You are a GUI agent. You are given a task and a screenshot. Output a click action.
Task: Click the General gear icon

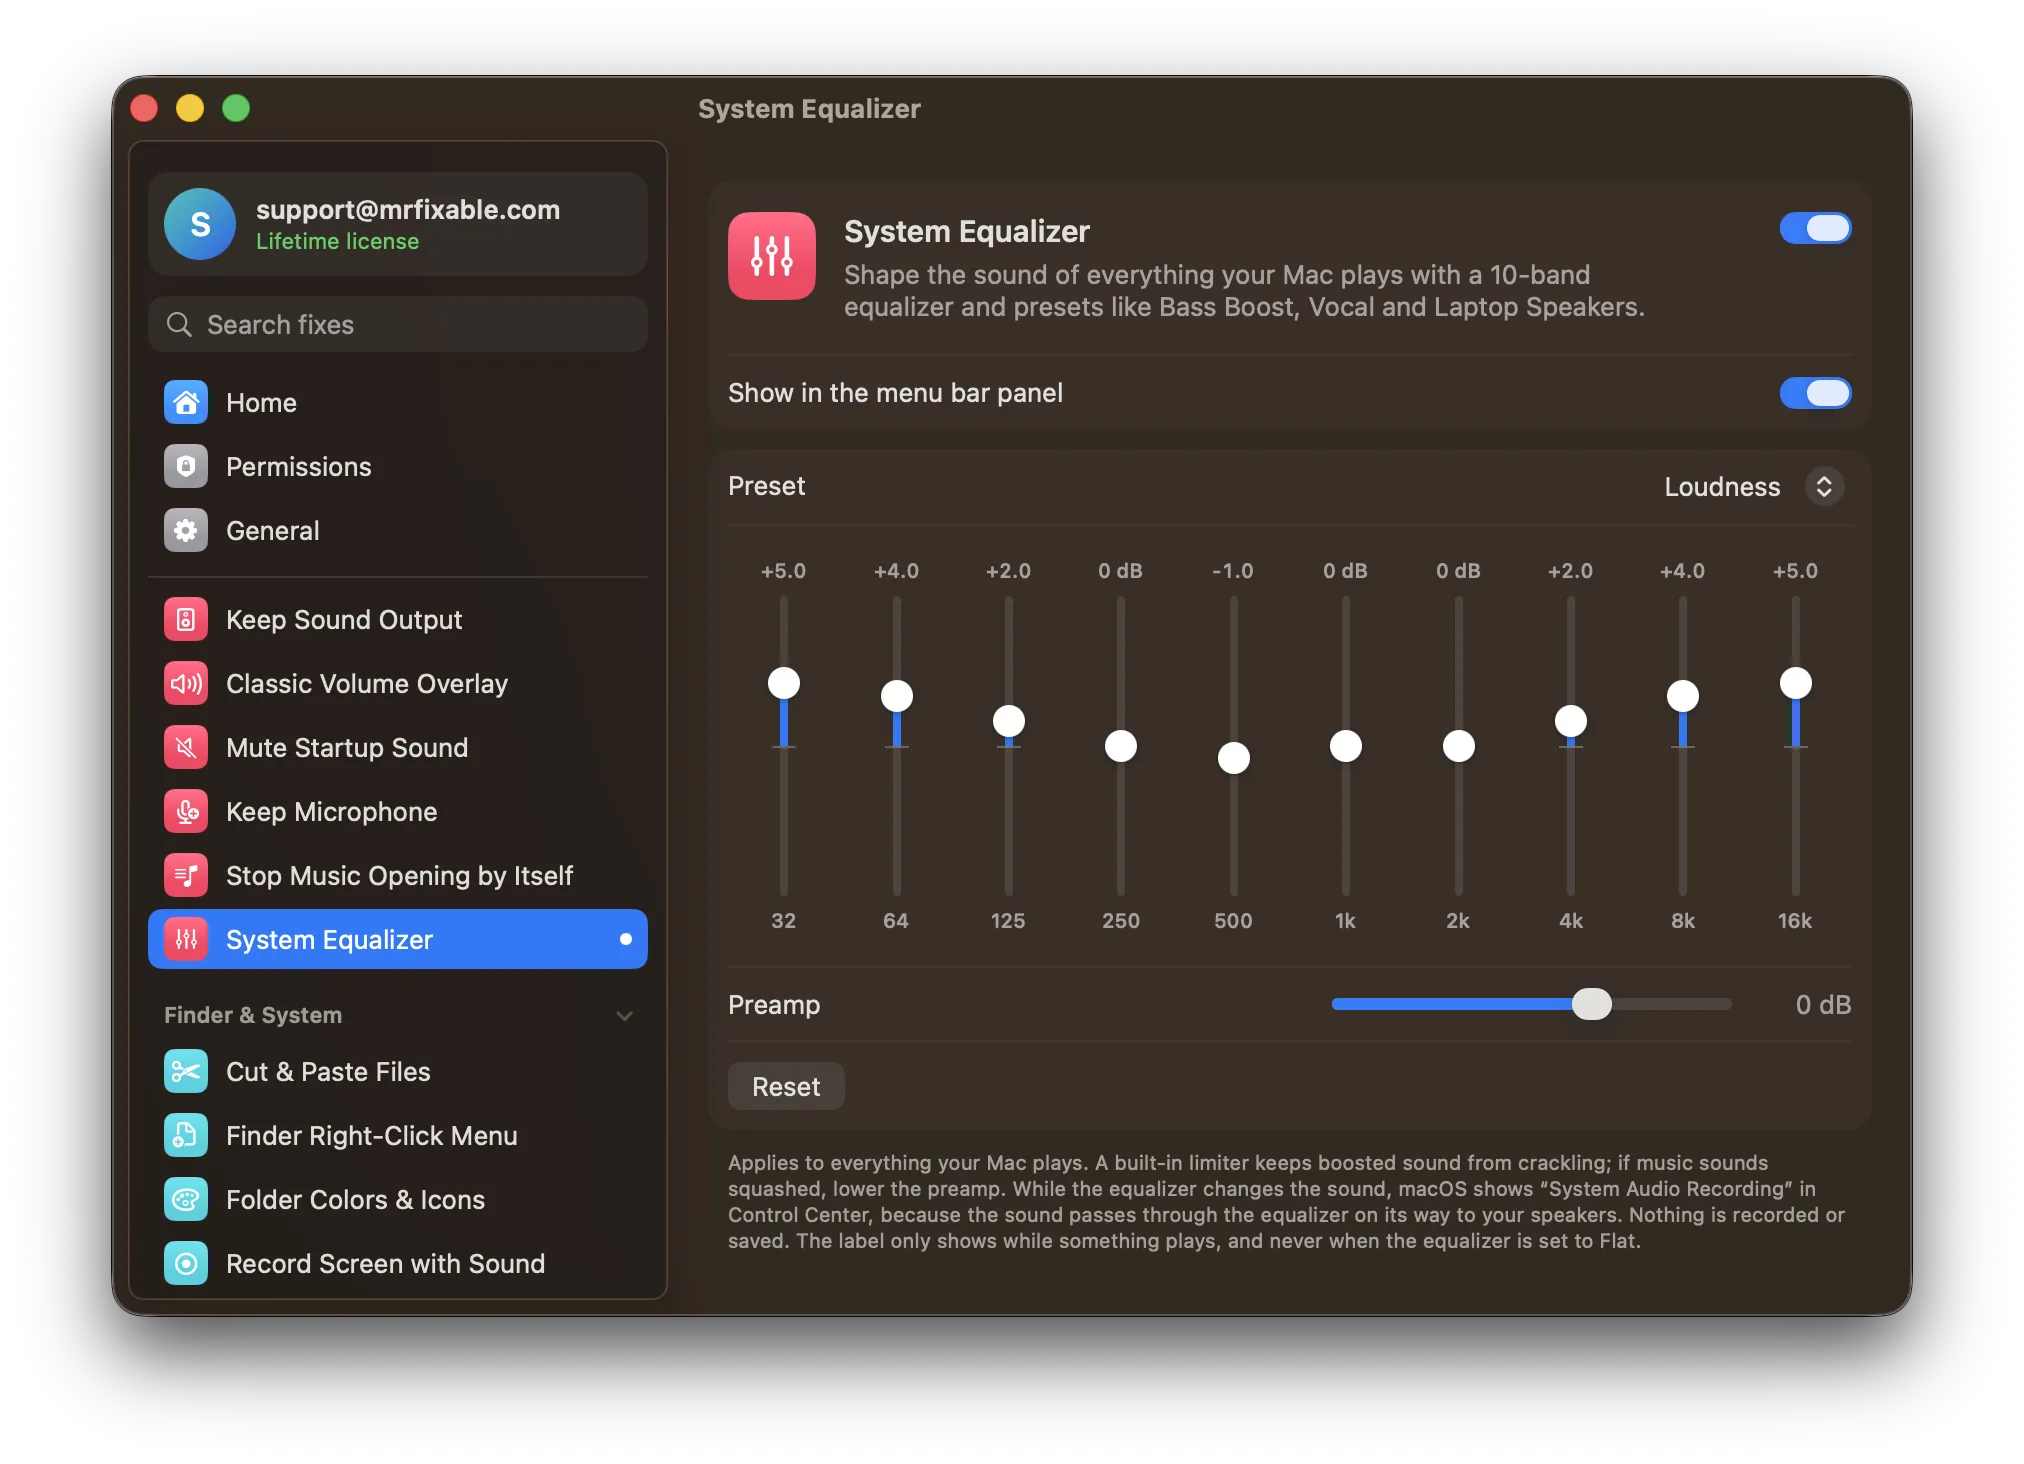click(186, 530)
